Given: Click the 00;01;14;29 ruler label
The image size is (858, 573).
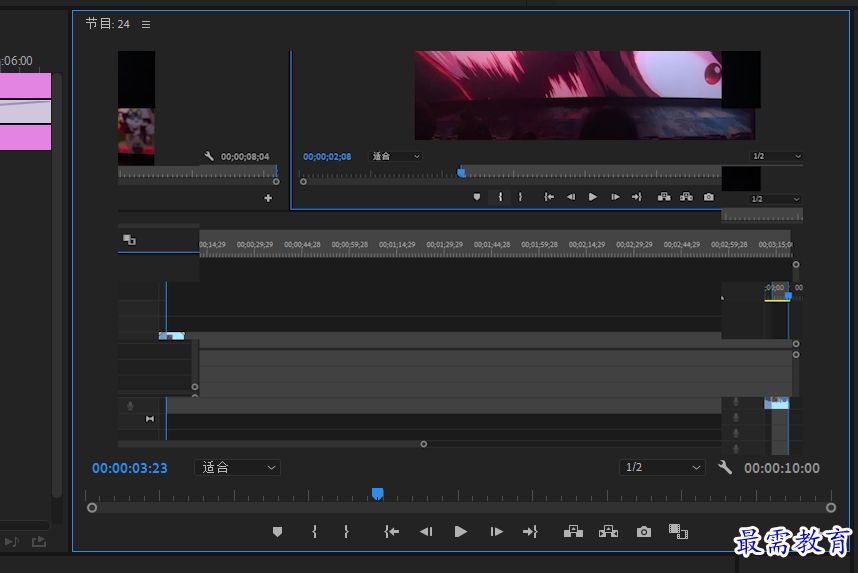Looking at the screenshot, I should click(397, 245).
